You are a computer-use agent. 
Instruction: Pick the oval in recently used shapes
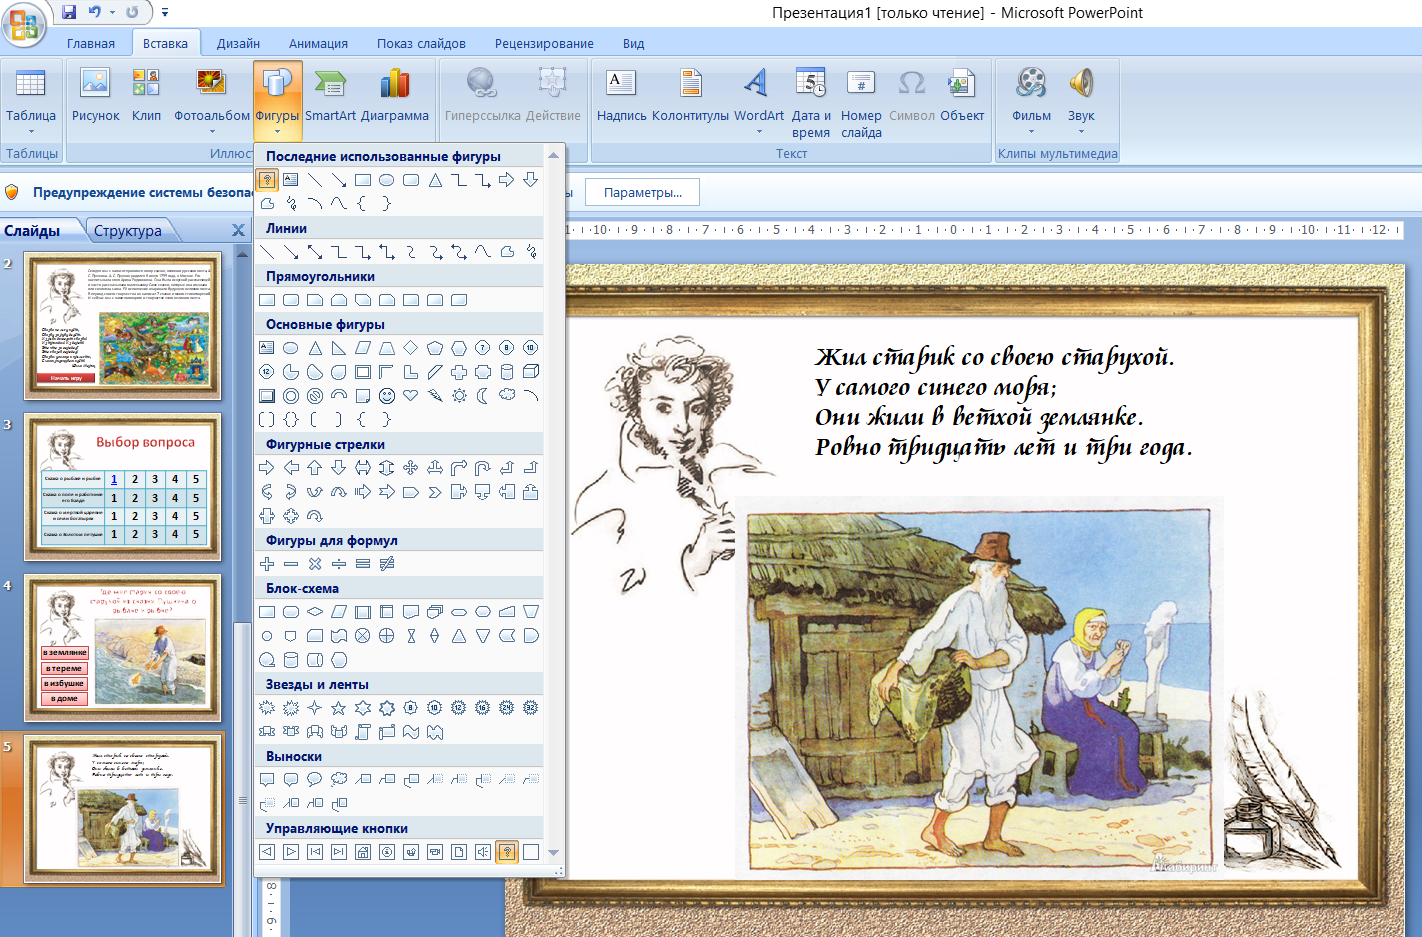click(387, 180)
